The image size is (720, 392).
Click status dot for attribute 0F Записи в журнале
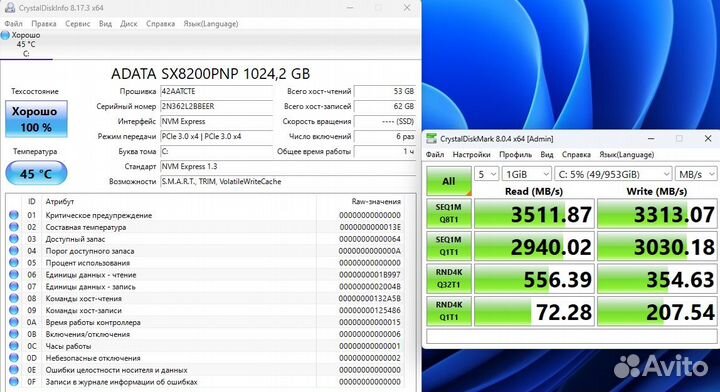(x=14, y=382)
